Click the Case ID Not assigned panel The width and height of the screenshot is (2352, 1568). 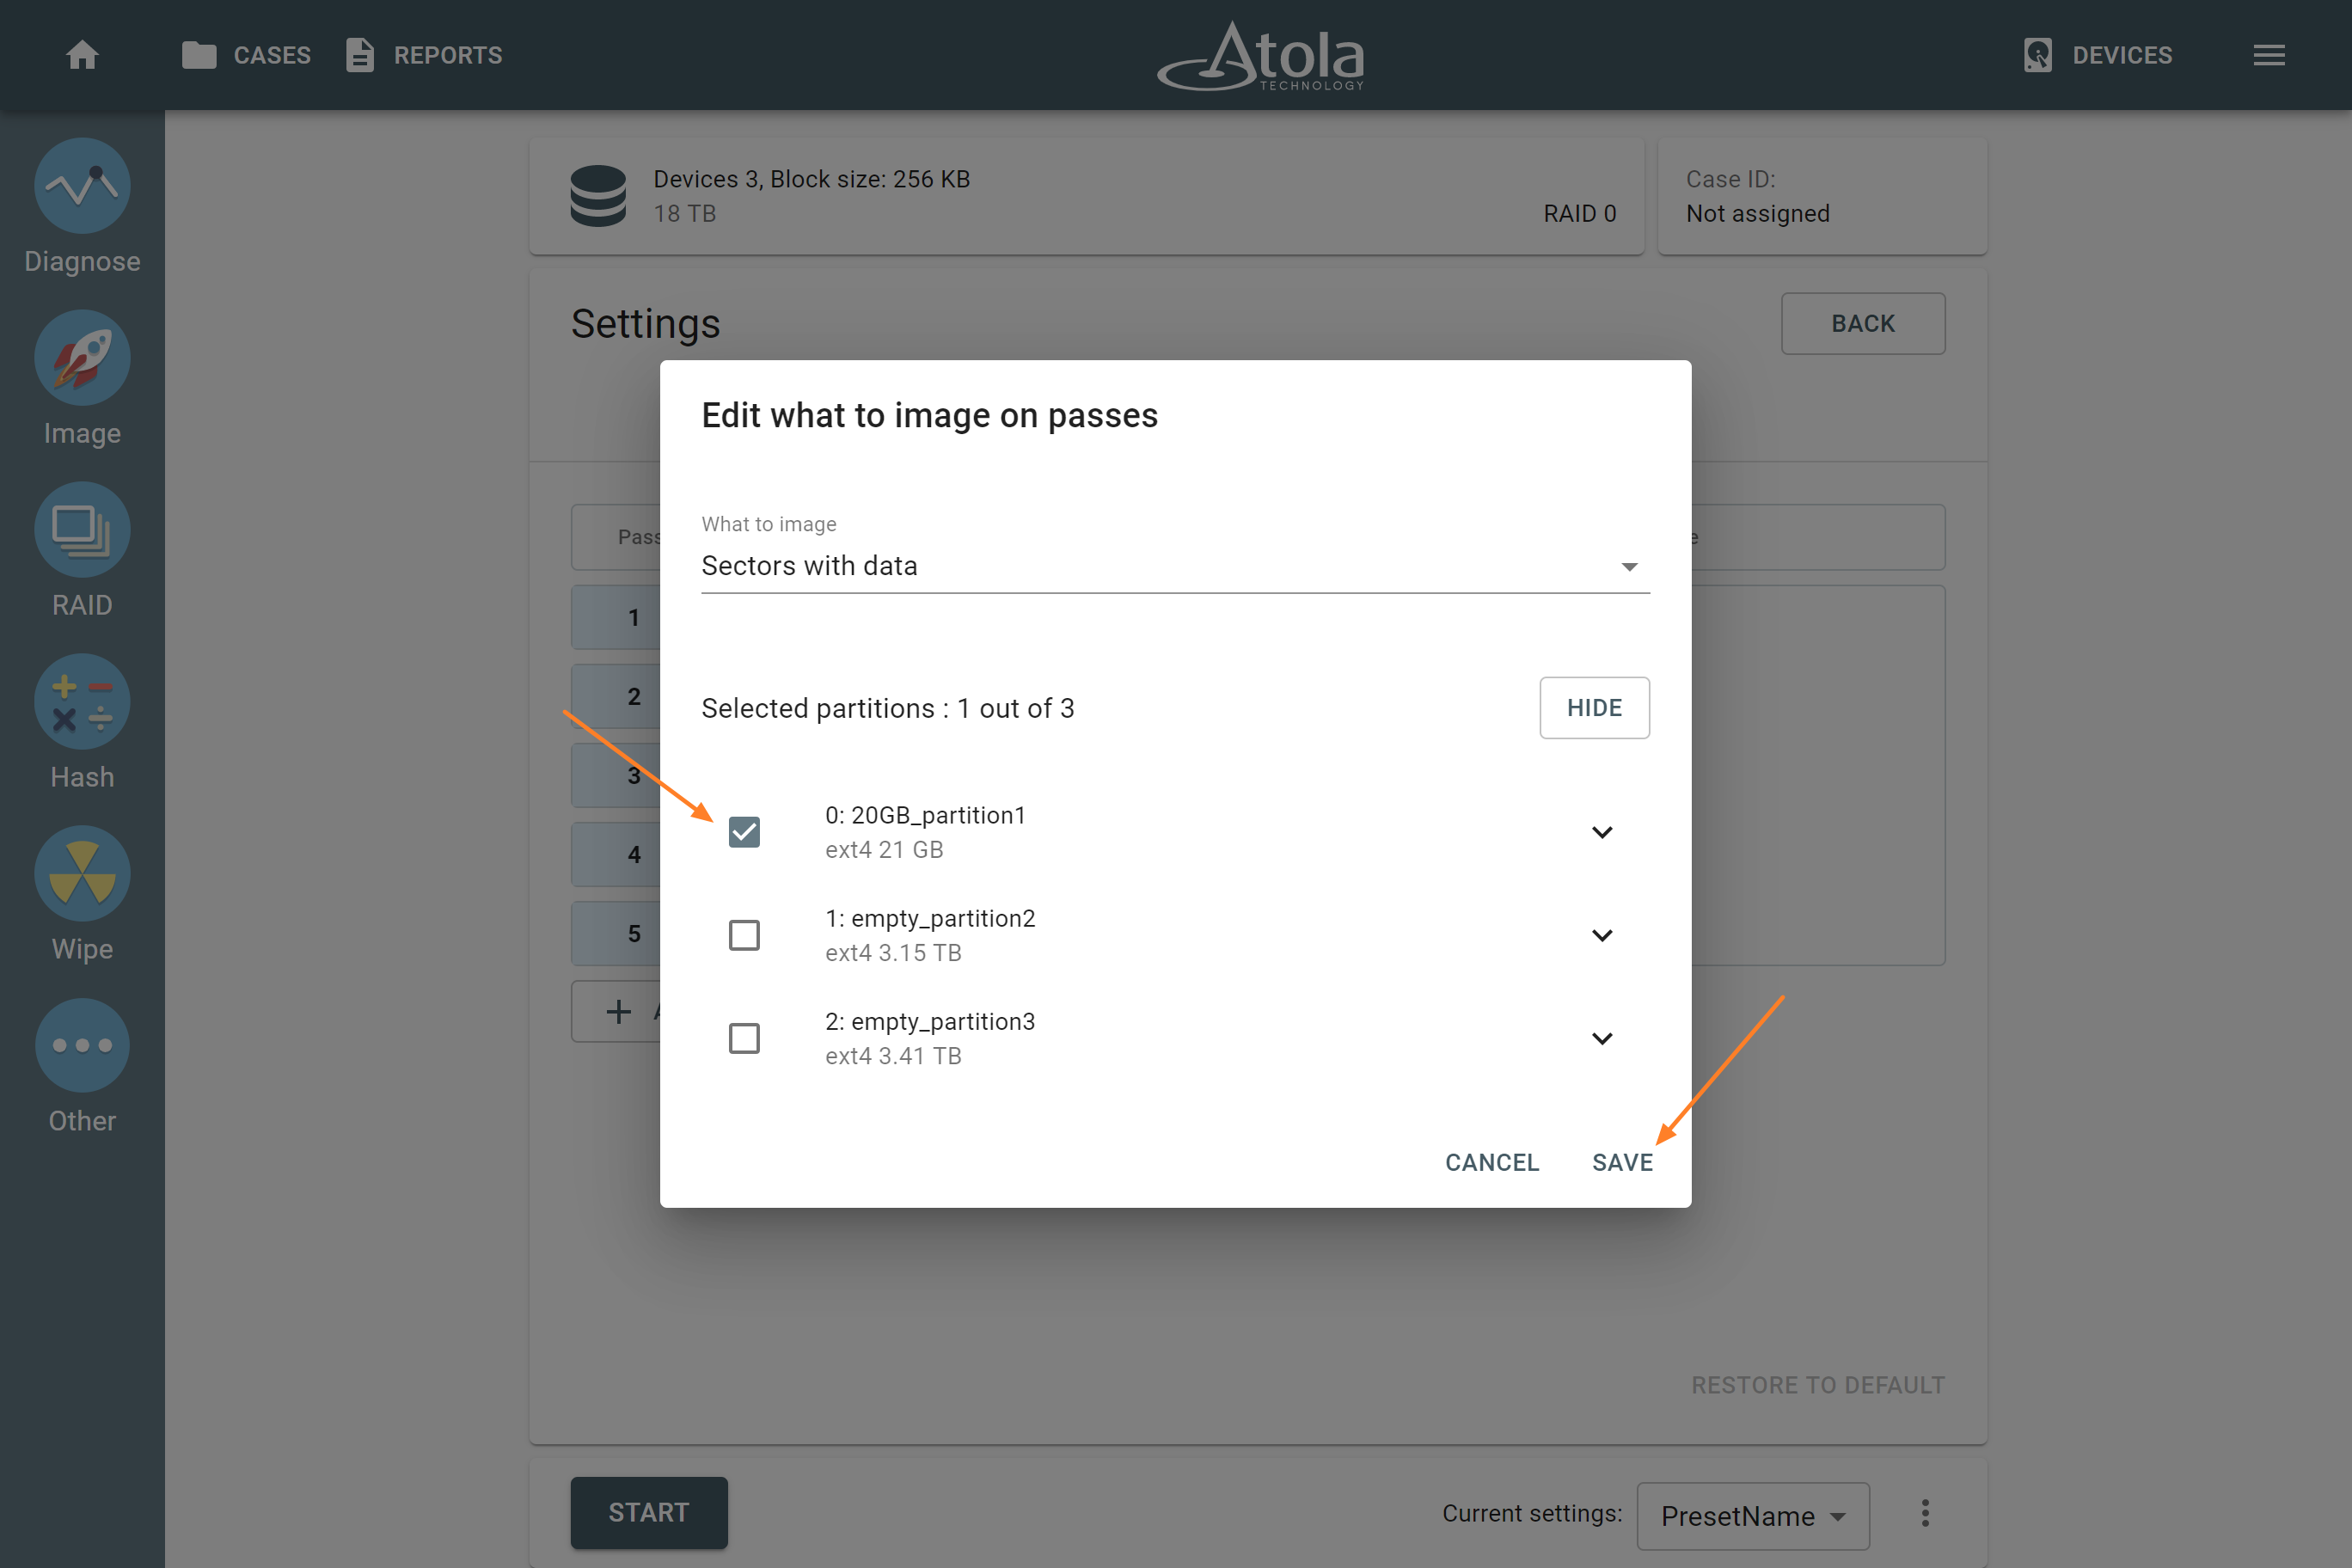point(1822,196)
